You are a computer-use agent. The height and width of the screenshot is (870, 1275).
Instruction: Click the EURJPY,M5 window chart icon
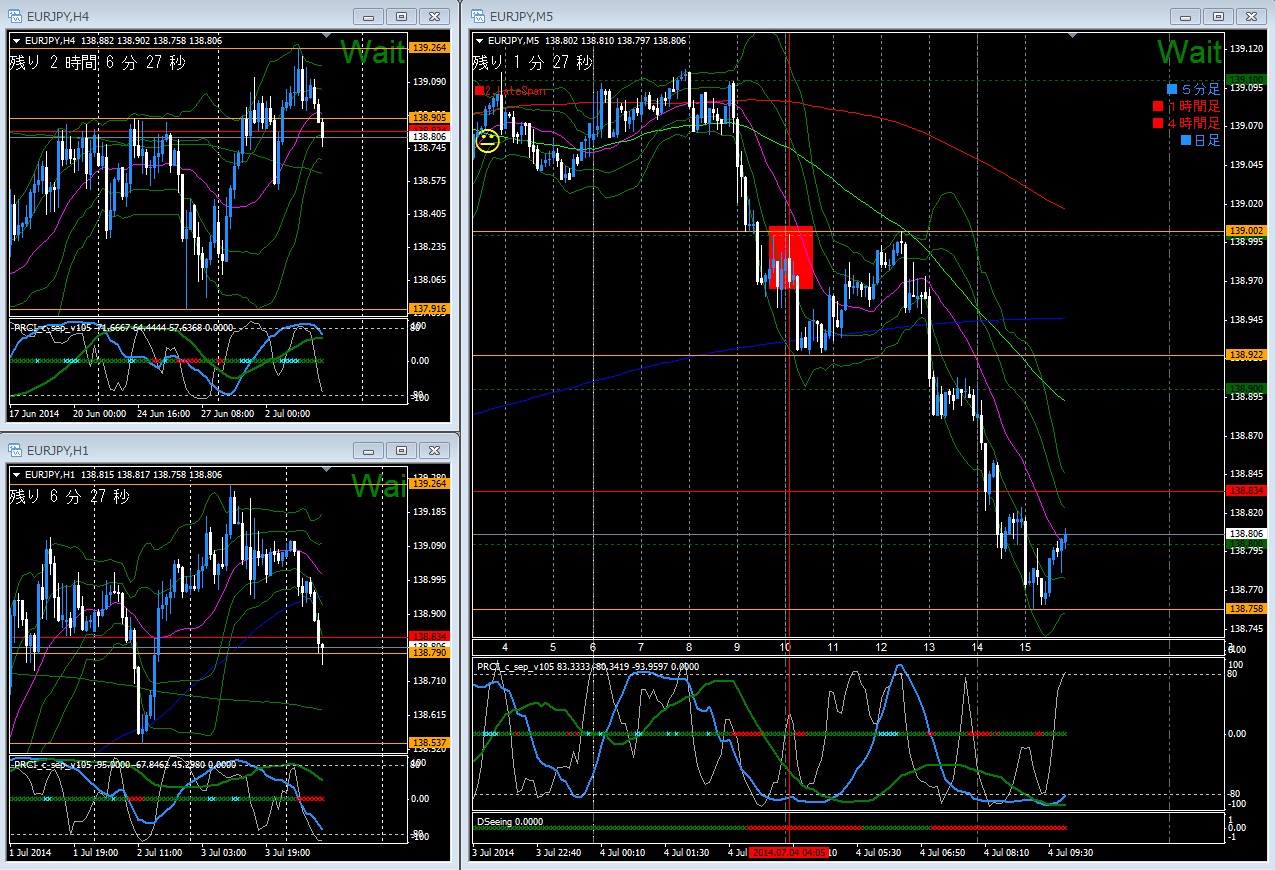click(479, 16)
